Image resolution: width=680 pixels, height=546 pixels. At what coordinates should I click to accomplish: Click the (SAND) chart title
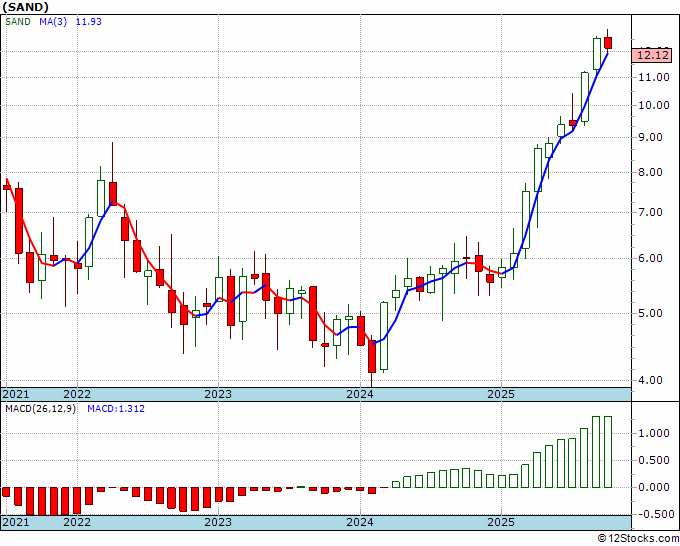[x=26, y=7]
